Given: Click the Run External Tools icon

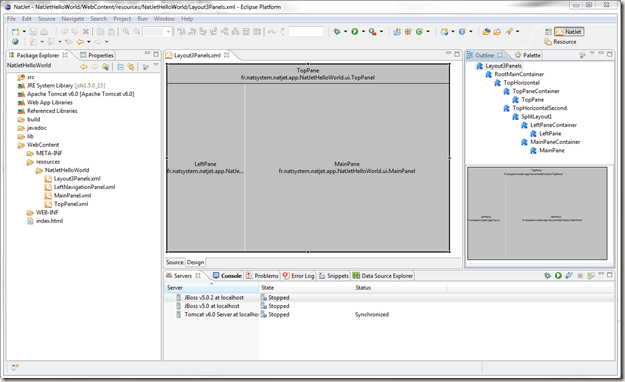Looking at the screenshot, I should click(372, 32).
